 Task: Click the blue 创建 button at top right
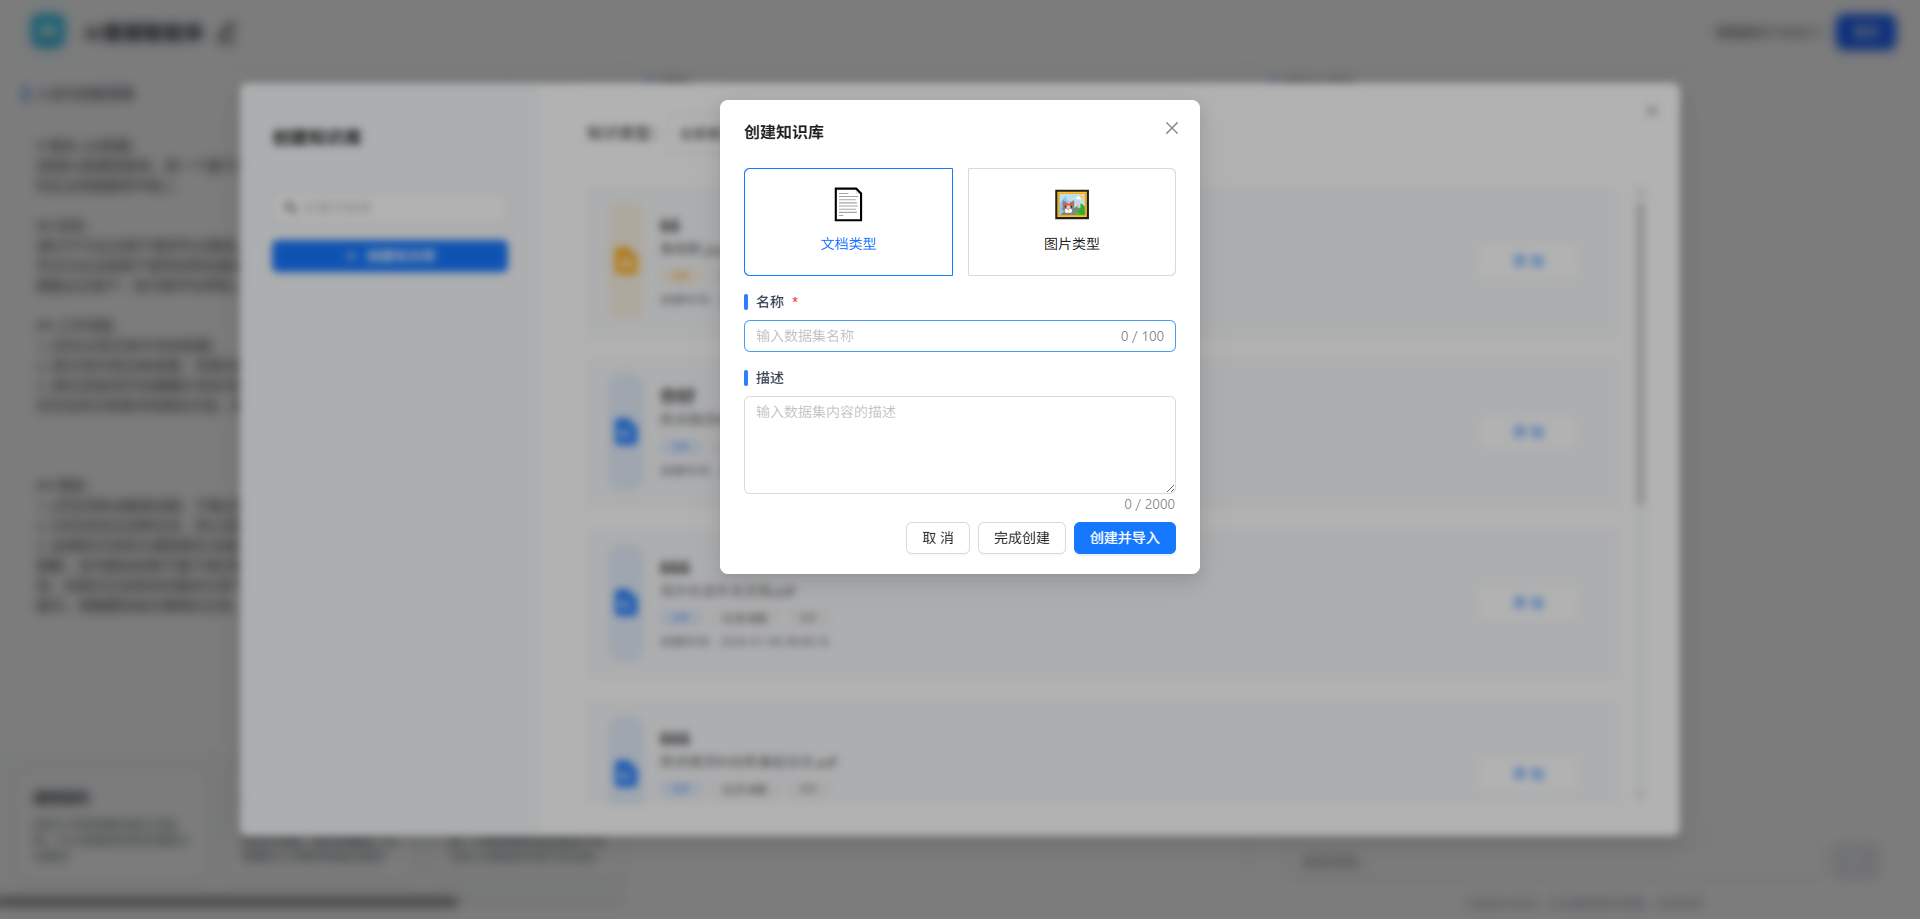click(1865, 31)
